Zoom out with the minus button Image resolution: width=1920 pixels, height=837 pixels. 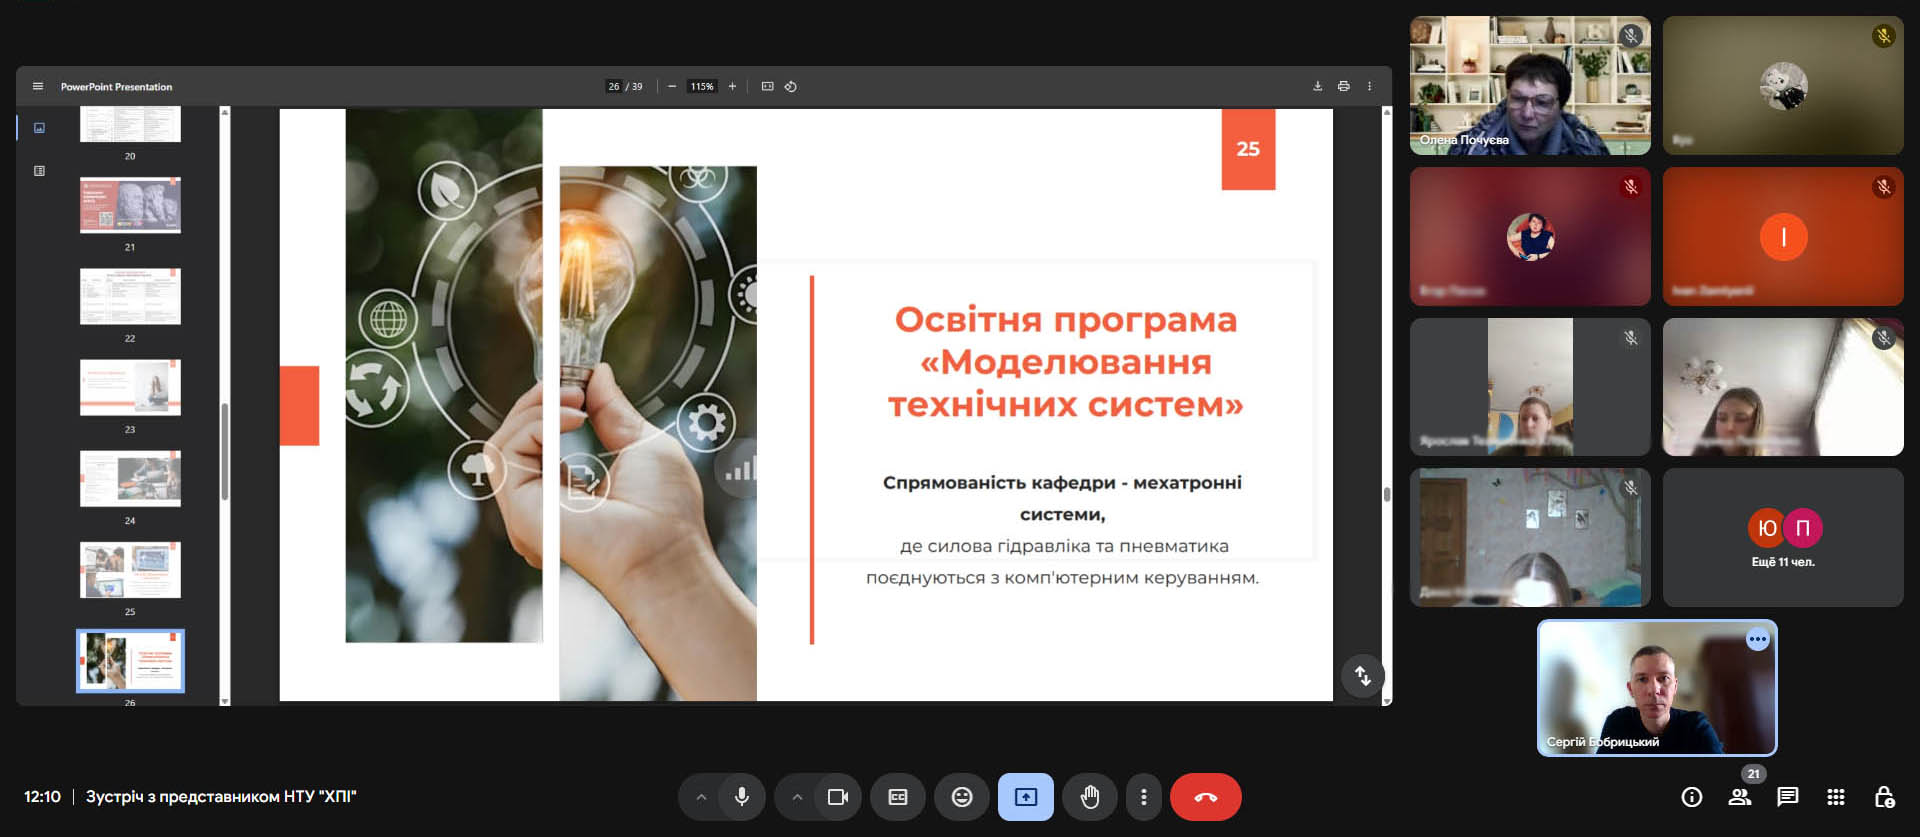point(672,87)
